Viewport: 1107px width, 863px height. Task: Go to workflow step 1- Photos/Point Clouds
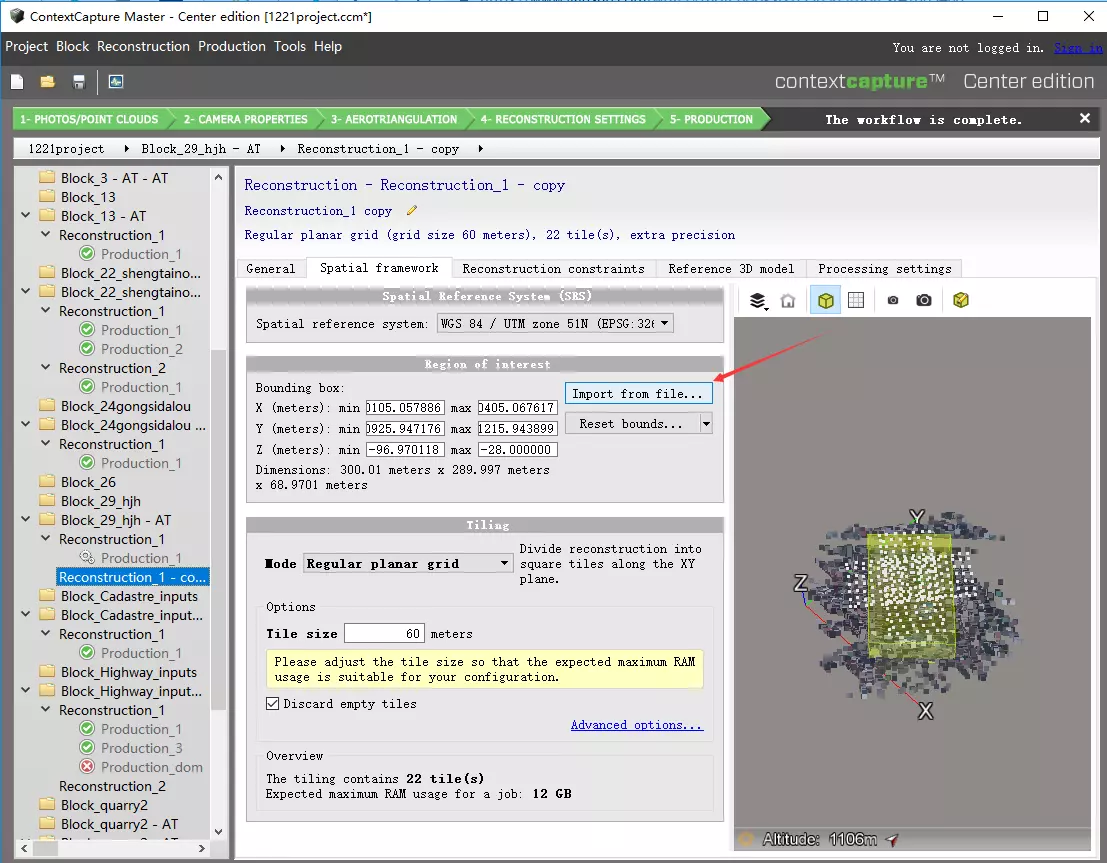point(90,119)
